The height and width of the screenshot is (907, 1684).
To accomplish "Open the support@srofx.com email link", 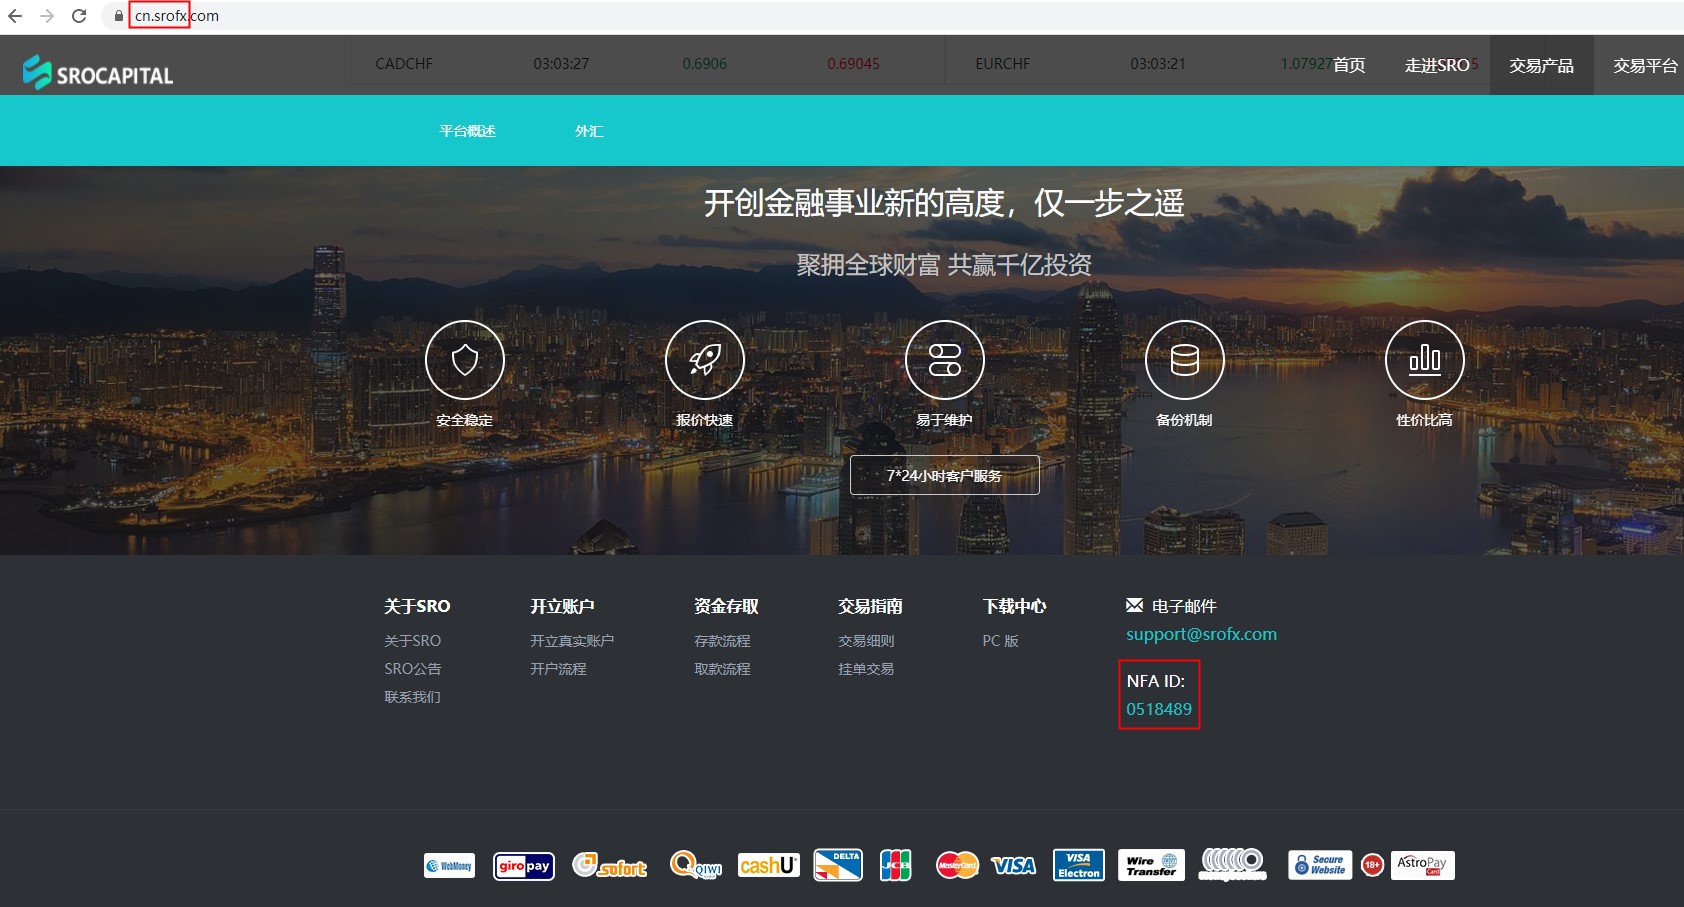I will [1201, 634].
